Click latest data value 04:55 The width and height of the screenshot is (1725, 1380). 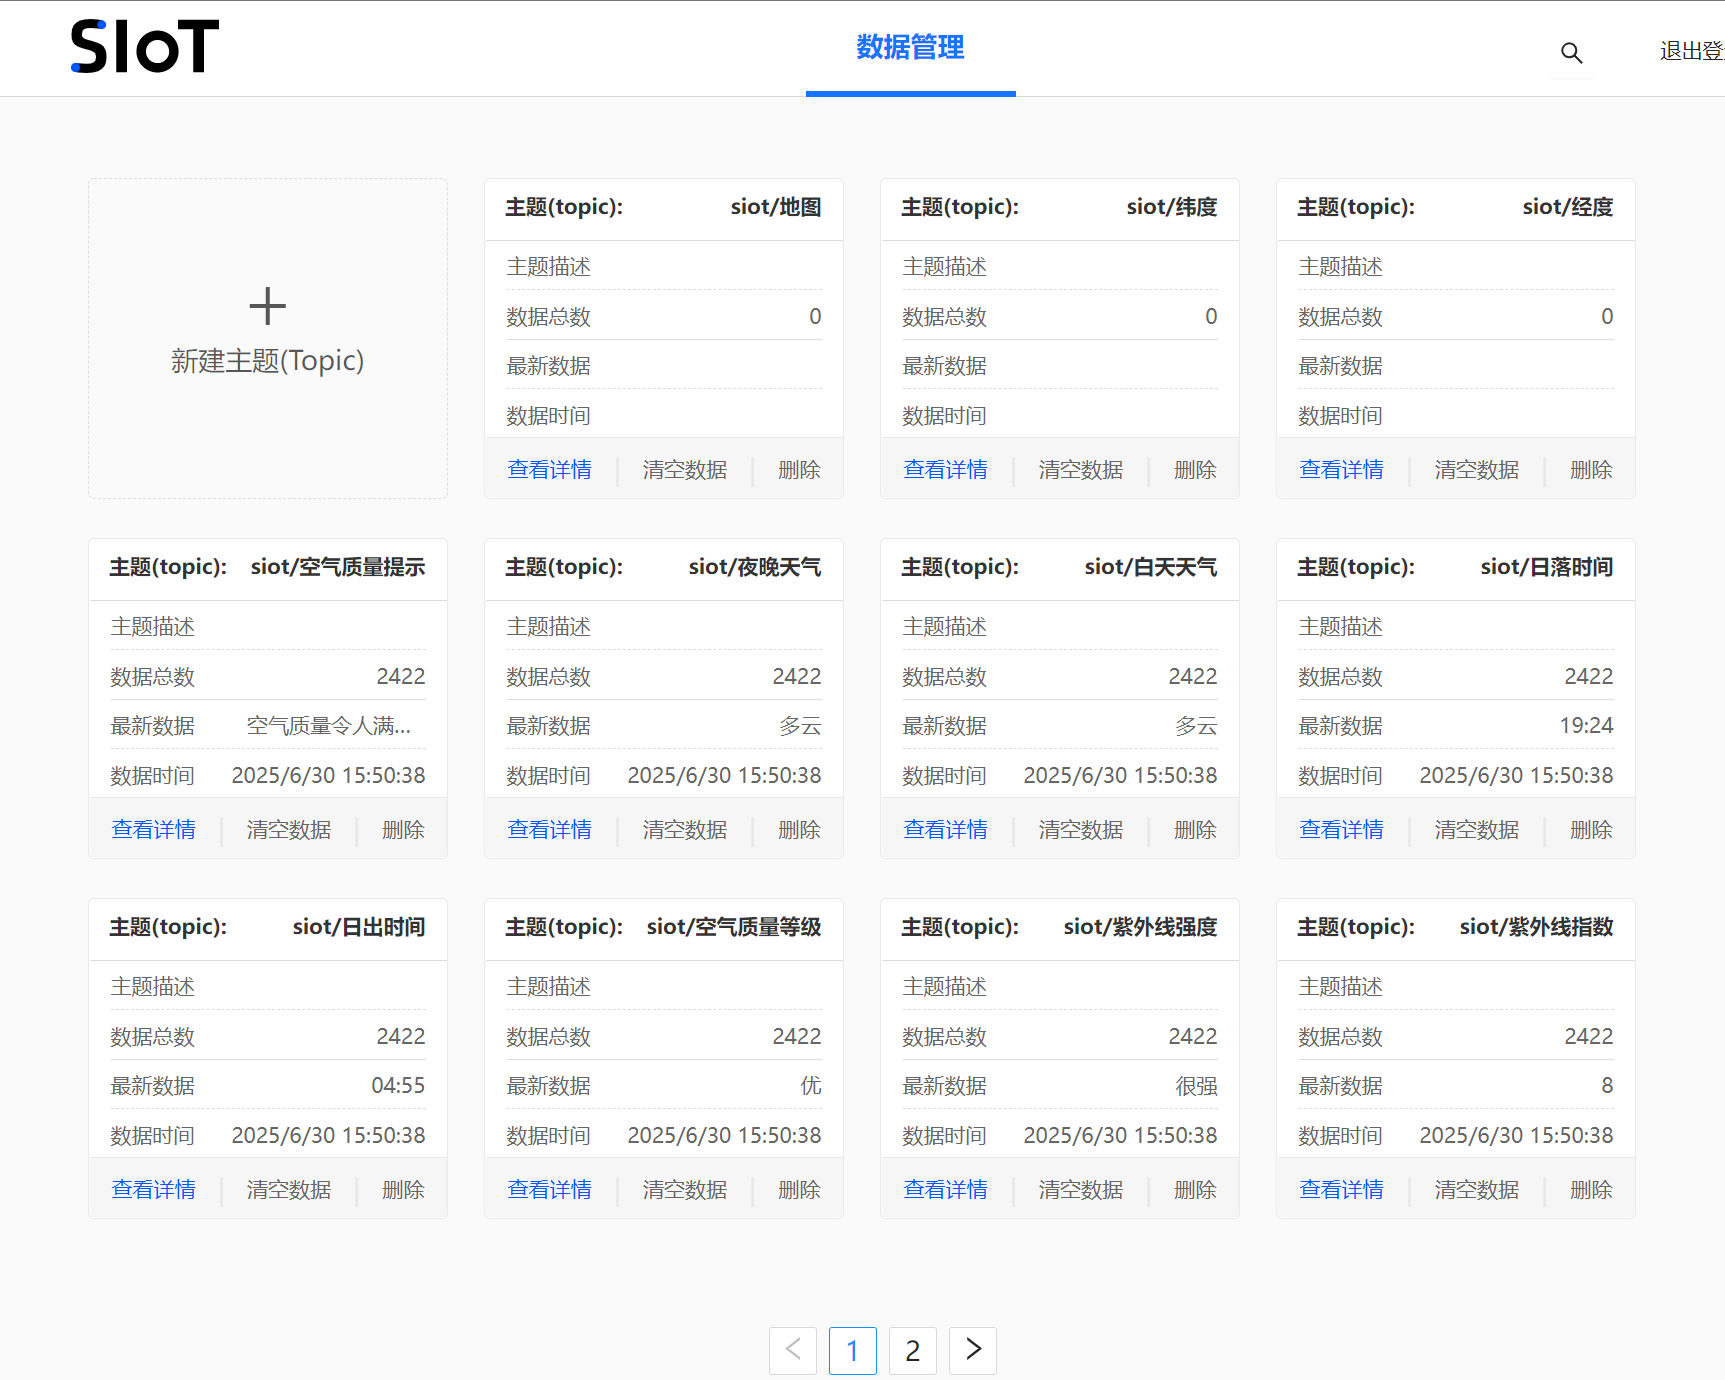pos(398,1085)
